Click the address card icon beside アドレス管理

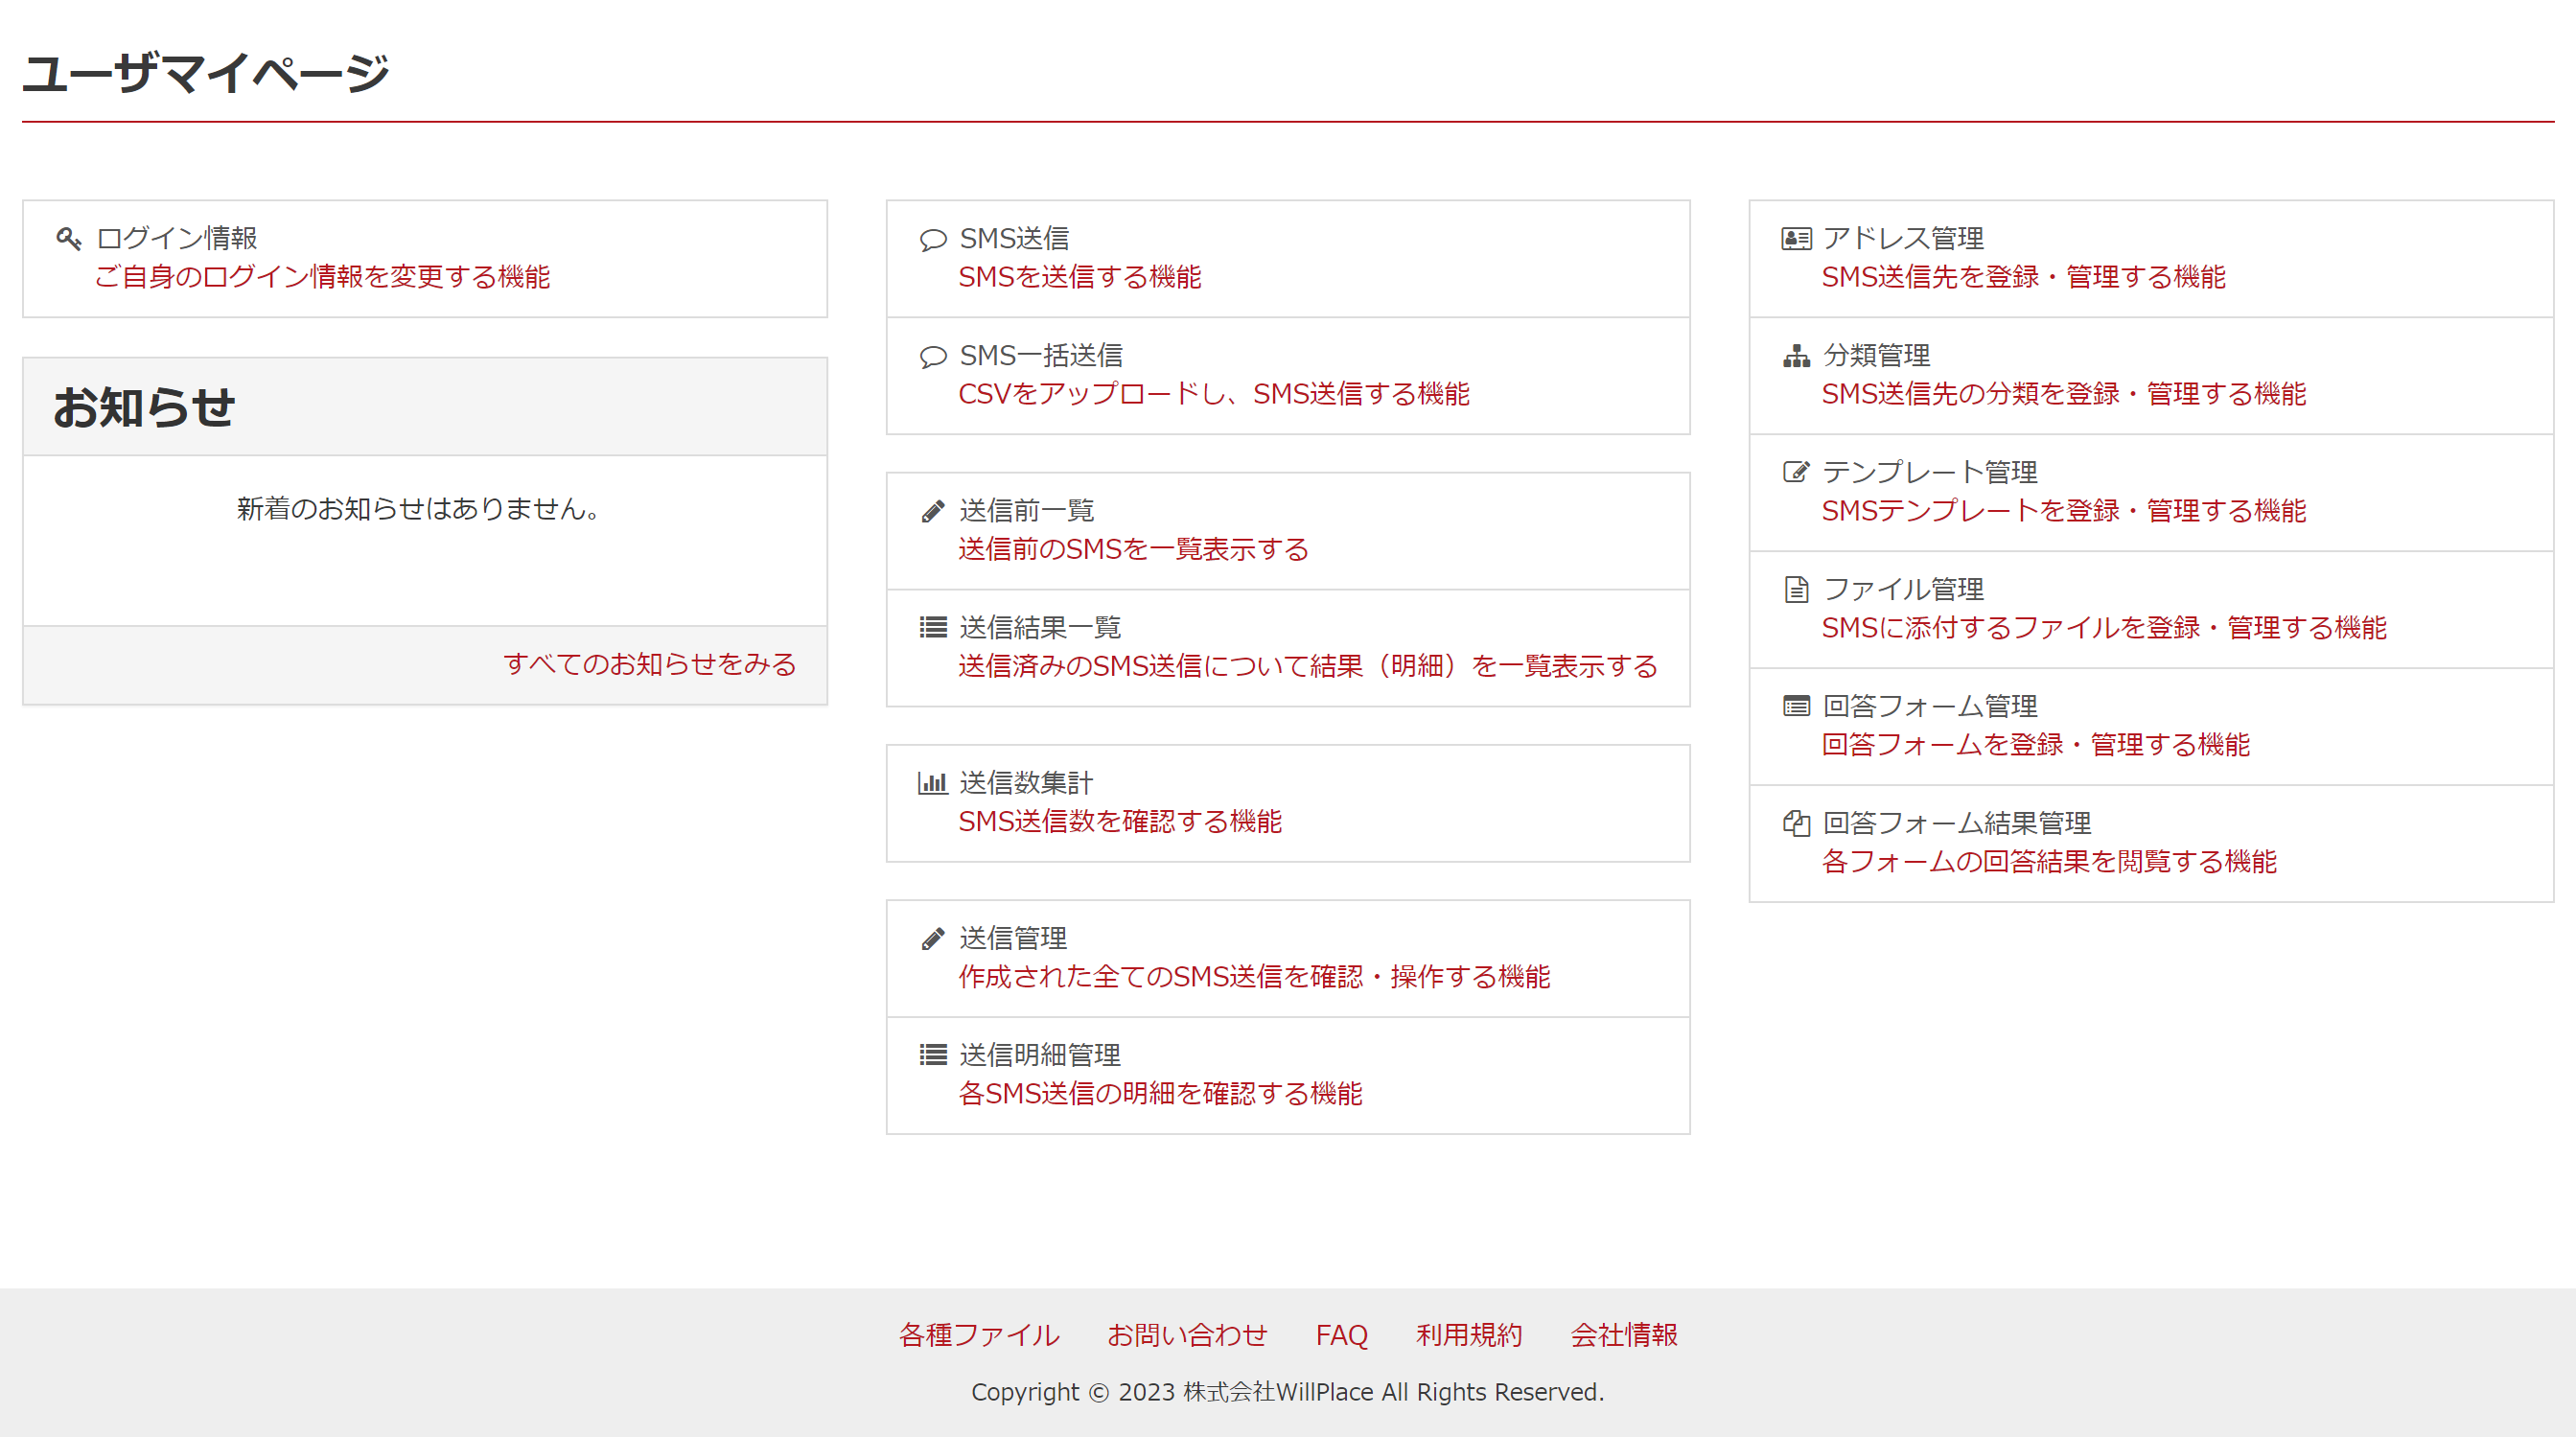(x=1796, y=239)
